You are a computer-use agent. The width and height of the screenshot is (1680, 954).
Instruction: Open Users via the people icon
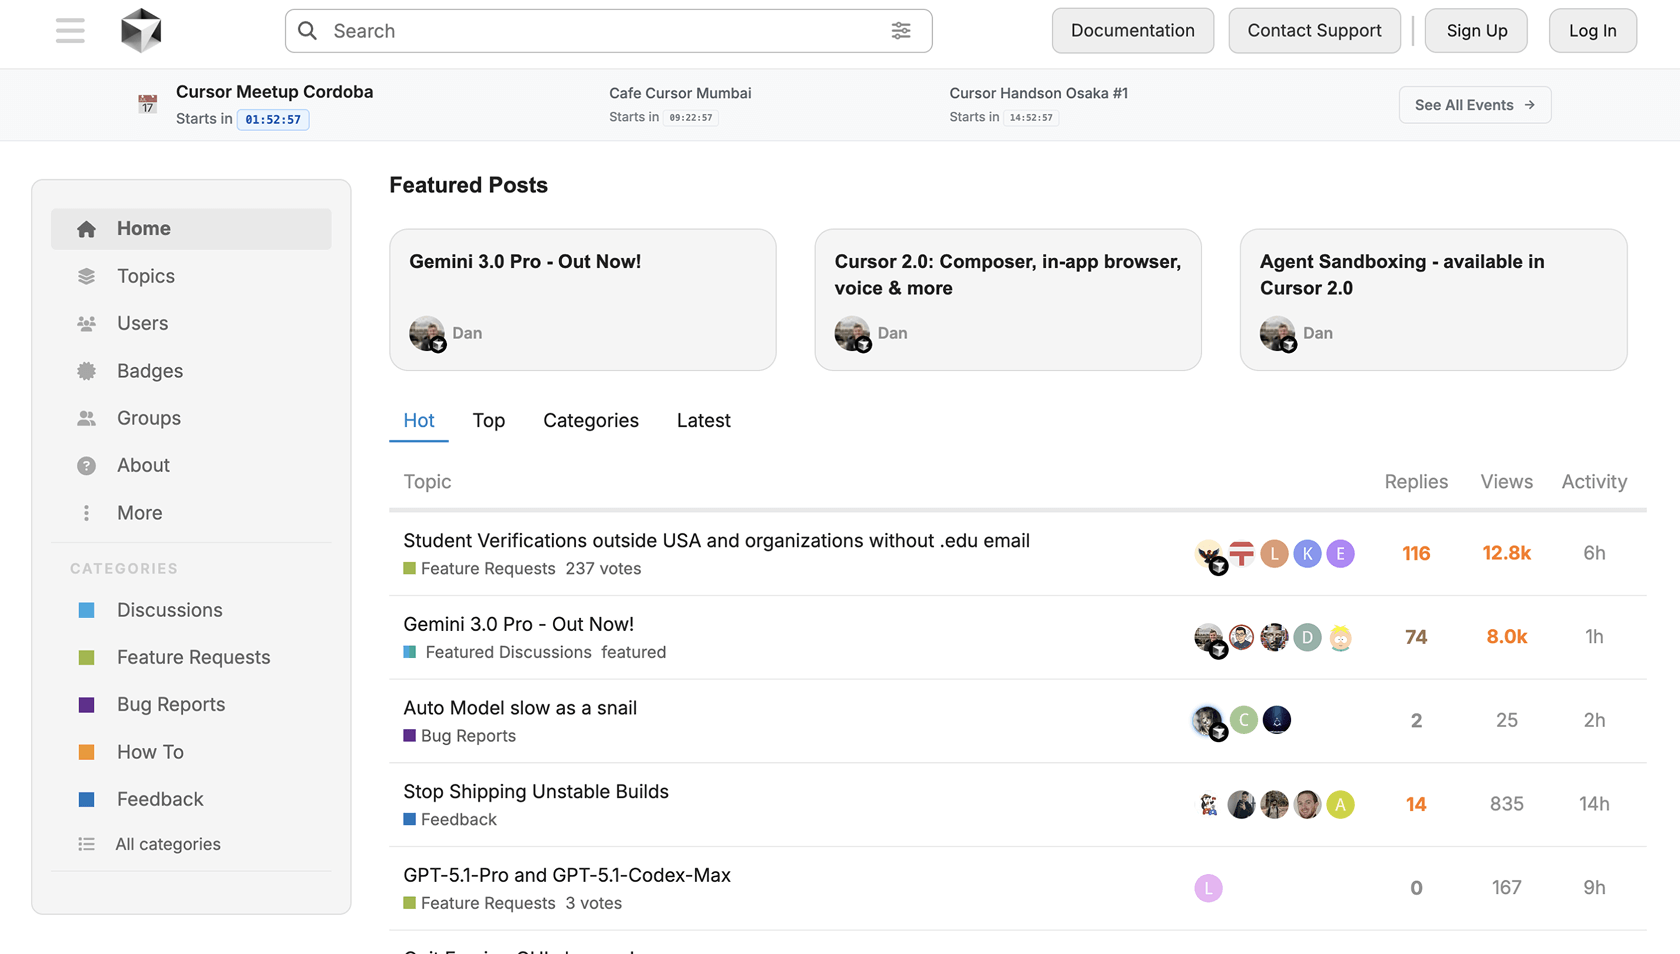[x=86, y=322]
